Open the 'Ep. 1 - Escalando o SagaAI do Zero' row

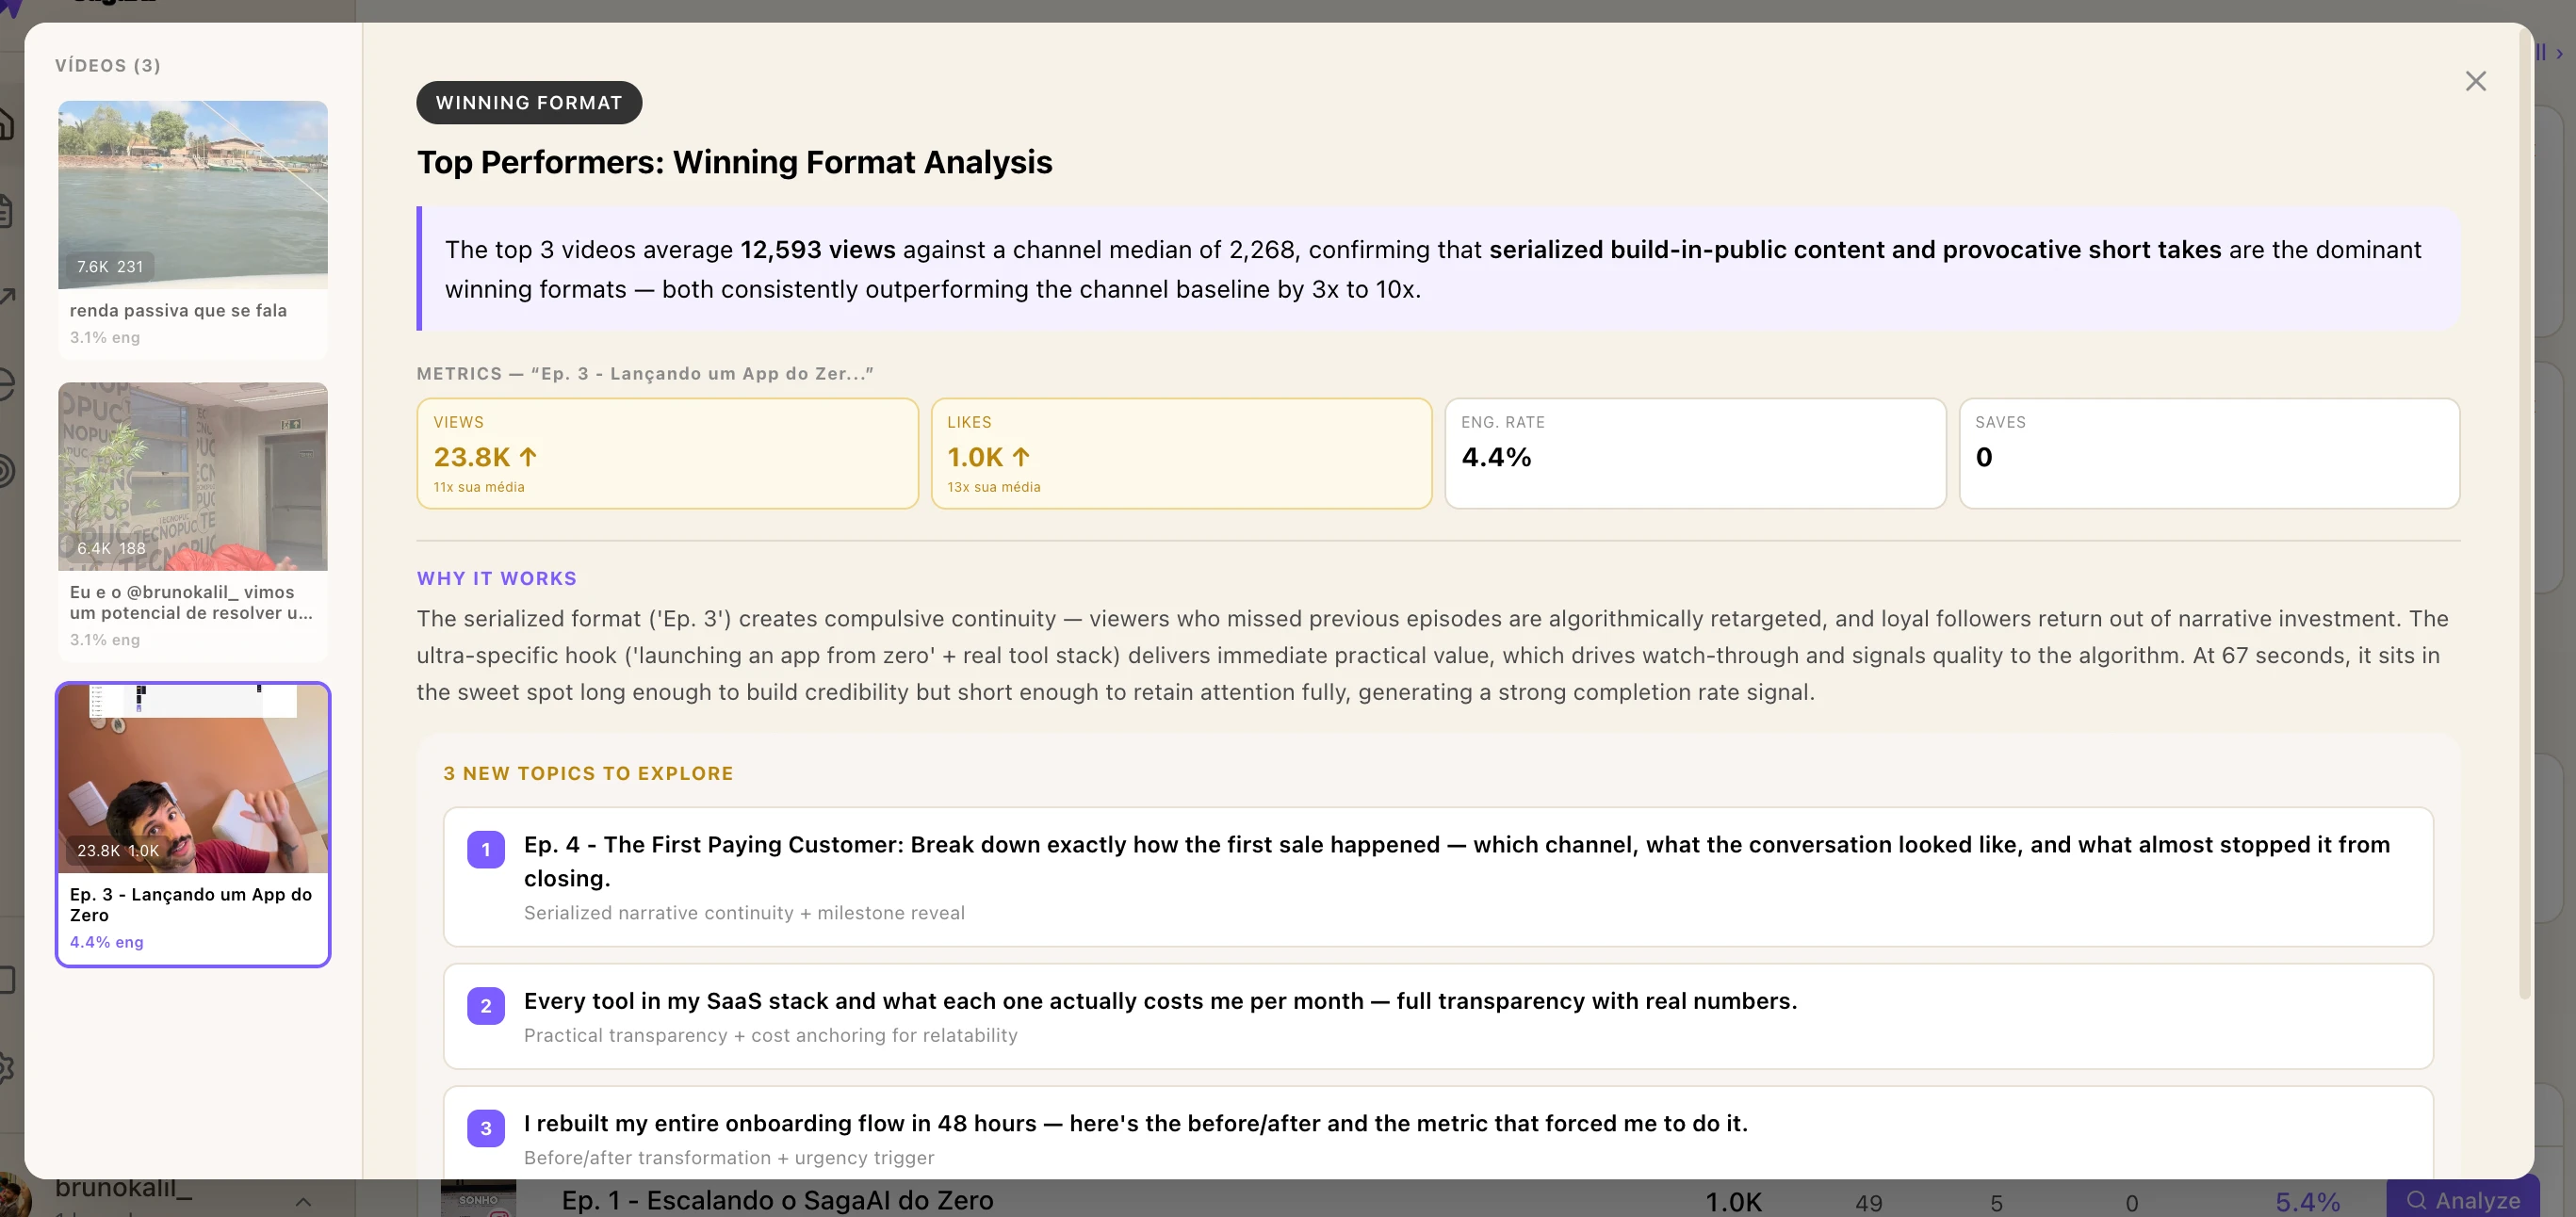coord(777,1200)
